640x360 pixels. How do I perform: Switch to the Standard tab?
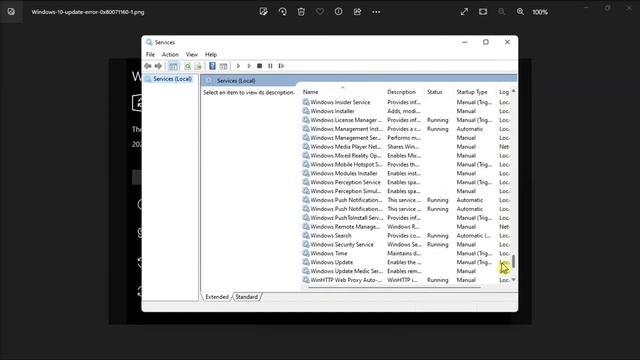[x=247, y=297]
